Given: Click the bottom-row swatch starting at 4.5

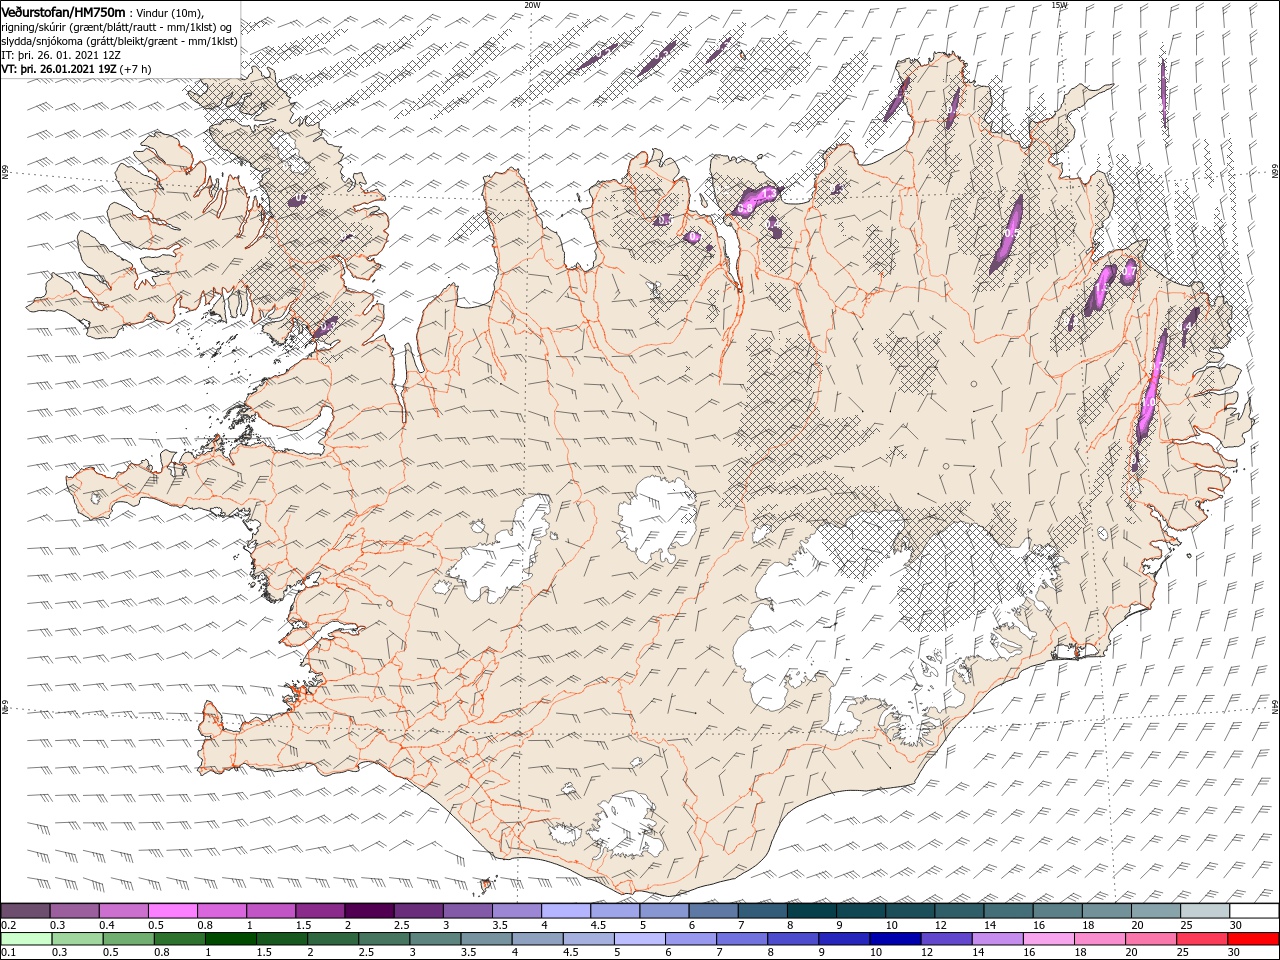Looking at the screenshot, I should click(588, 939).
